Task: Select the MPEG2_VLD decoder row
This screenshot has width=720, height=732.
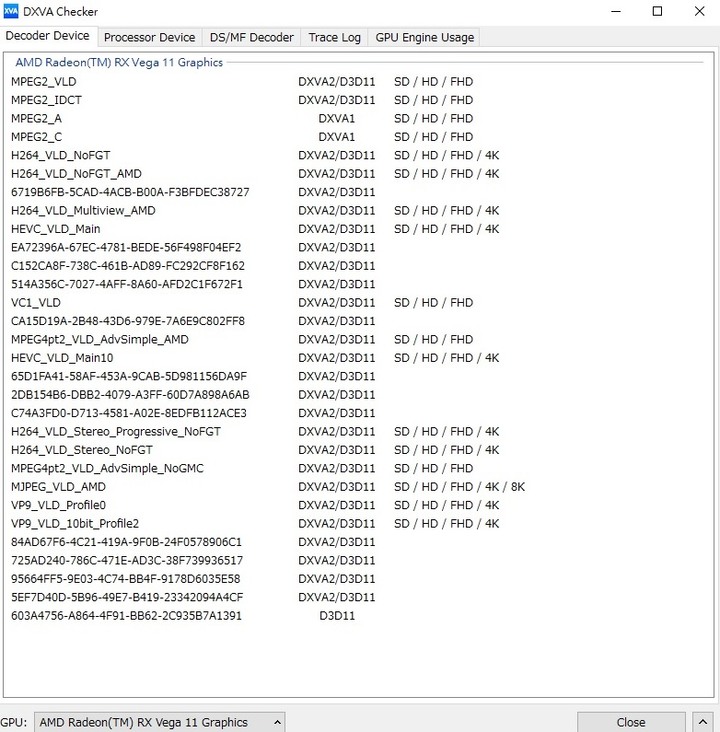Action: (x=242, y=82)
